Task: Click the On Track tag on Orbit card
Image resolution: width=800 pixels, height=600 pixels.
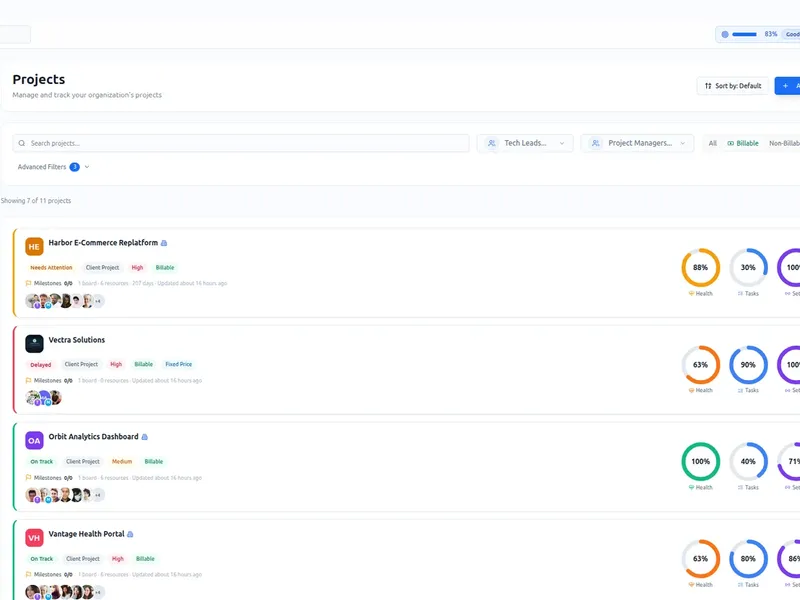Action: [41, 461]
